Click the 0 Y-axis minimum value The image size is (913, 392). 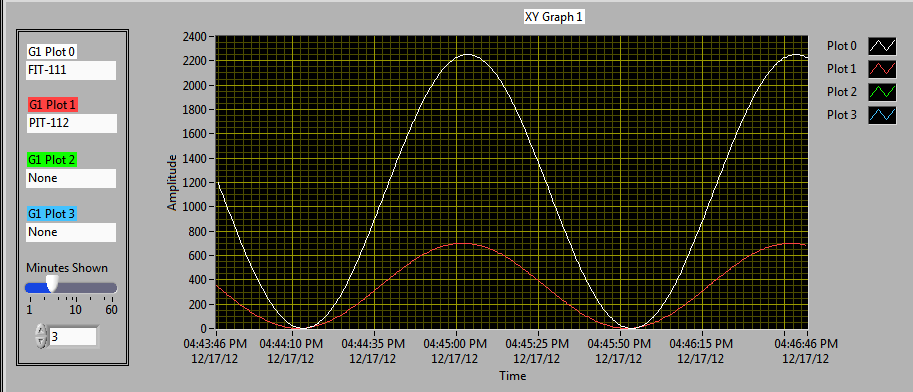click(203, 329)
